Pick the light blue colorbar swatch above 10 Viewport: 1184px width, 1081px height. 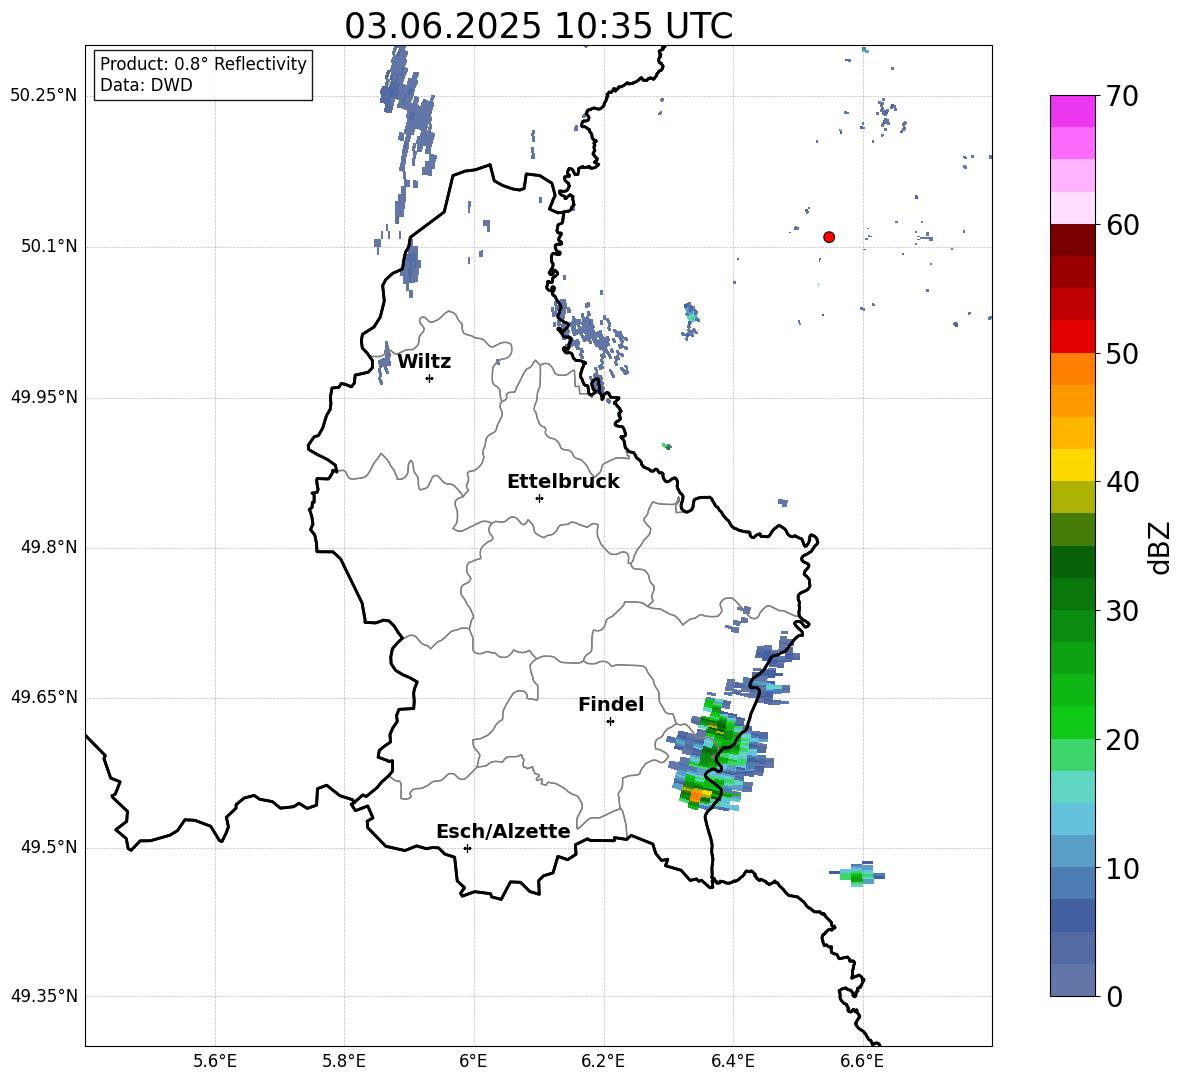click(x=1073, y=852)
